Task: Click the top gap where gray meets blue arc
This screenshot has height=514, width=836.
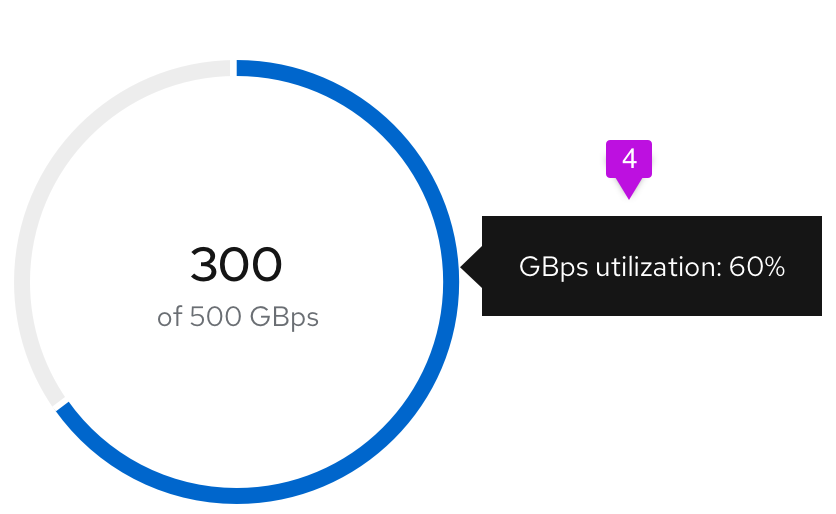Action: click(233, 68)
